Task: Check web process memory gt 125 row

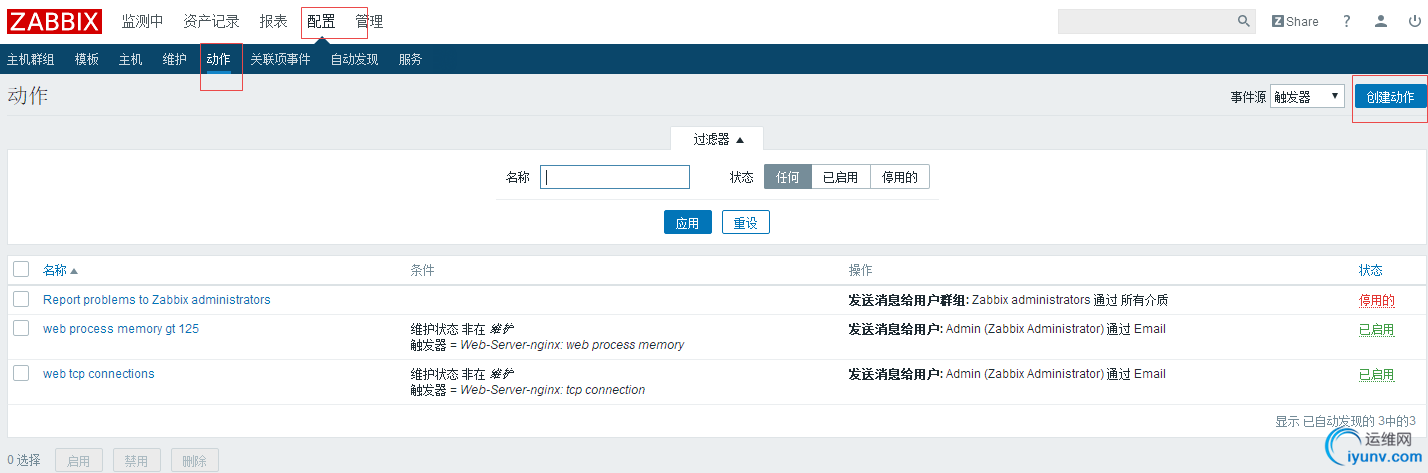Action: click(x=21, y=328)
